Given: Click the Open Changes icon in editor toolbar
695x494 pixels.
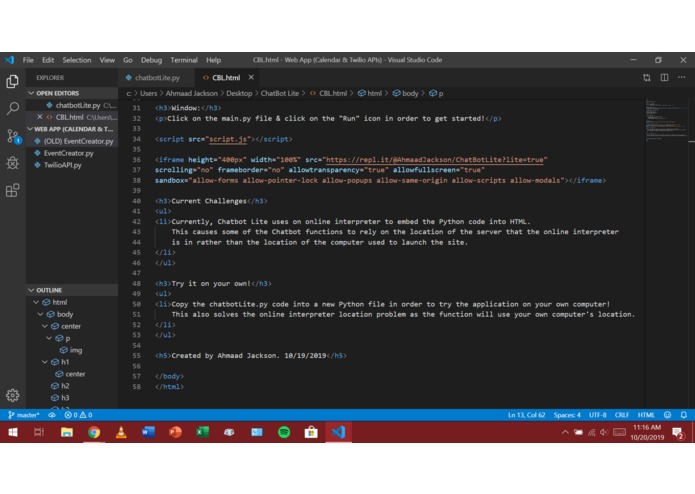Looking at the screenshot, I should pyautogui.click(x=647, y=78).
